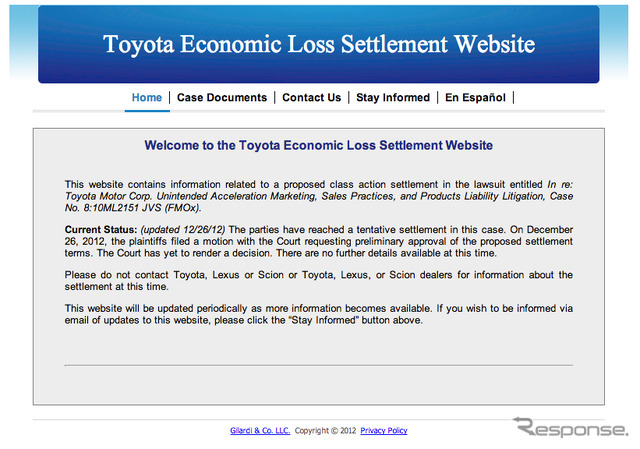Click the Toyota Economic Loss Settlement banner title
This screenshot has height=449, width=640.
pyautogui.click(x=319, y=44)
